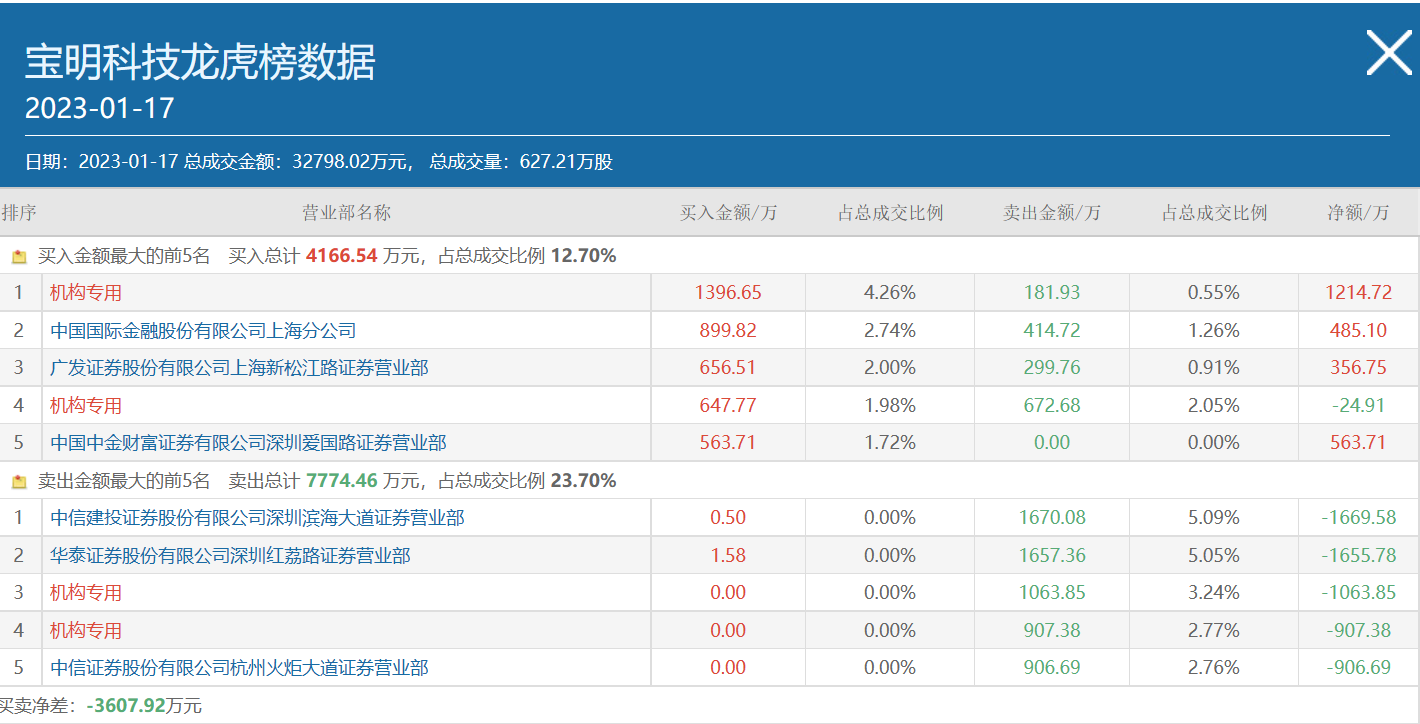The height and width of the screenshot is (724, 1420).
Task: Click the rank-4 seller 机构专用 link
Action: click(x=86, y=630)
